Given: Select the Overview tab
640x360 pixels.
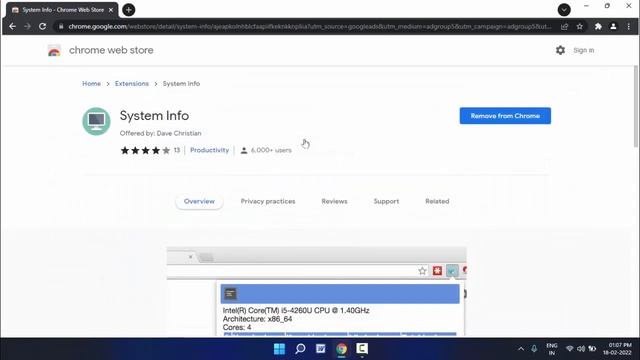Looking at the screenshot, I should 199,201.
